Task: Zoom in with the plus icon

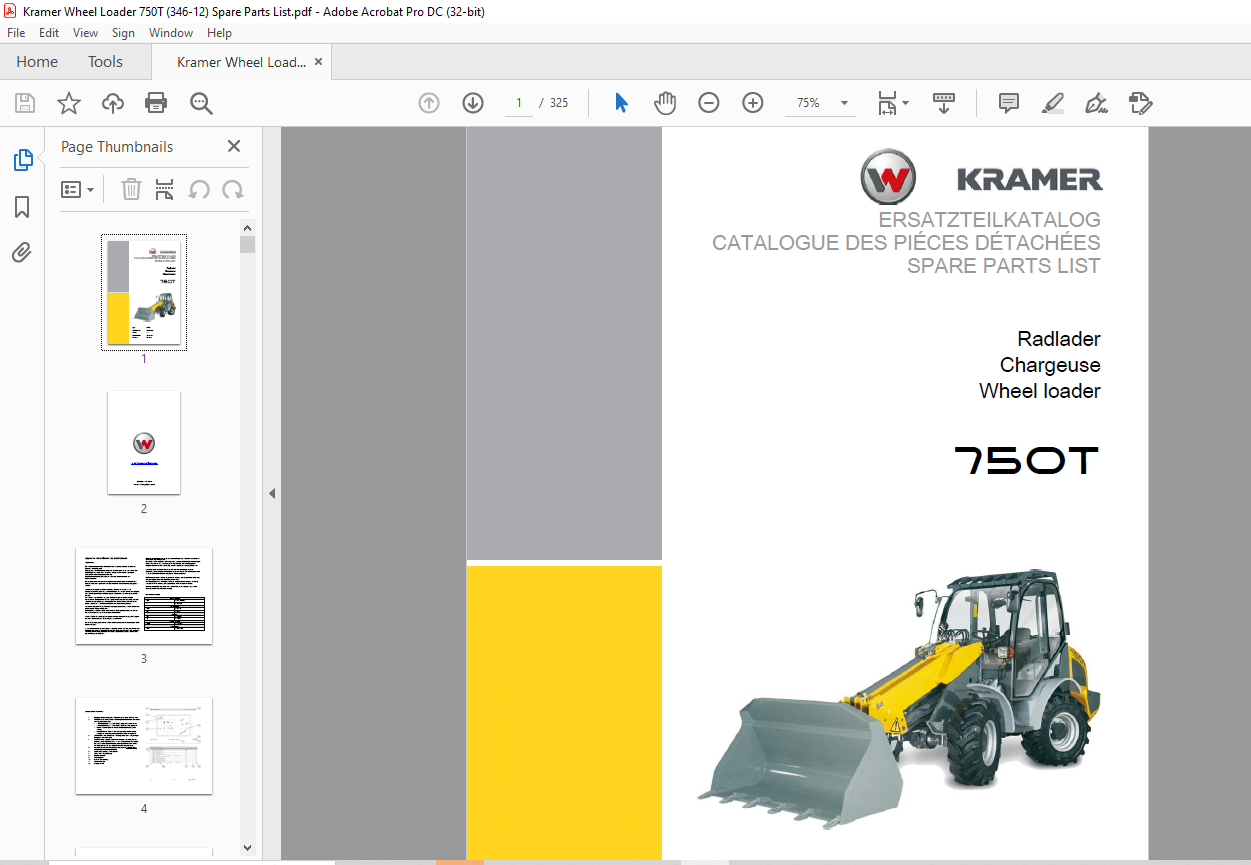Action: click(753, 103)
